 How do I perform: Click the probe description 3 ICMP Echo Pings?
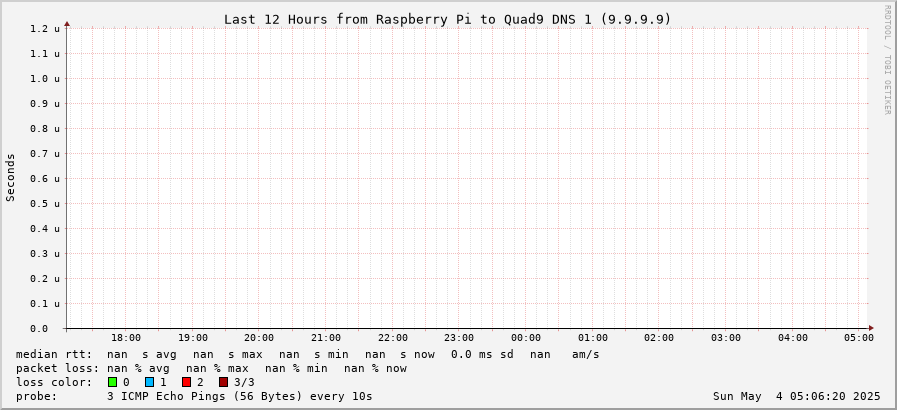tap(240, 396)
